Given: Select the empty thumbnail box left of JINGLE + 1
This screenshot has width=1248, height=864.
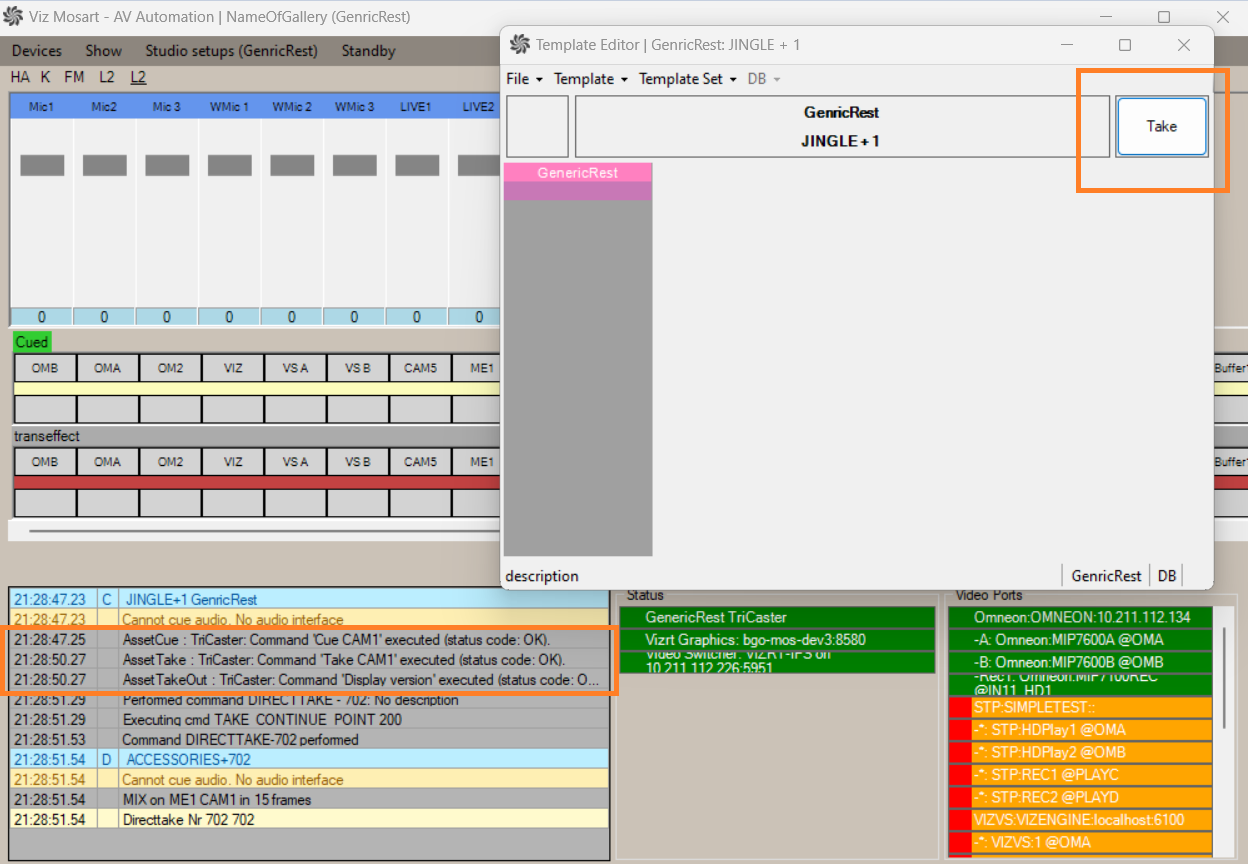Looking at the screenshot, I should (537, 127).
